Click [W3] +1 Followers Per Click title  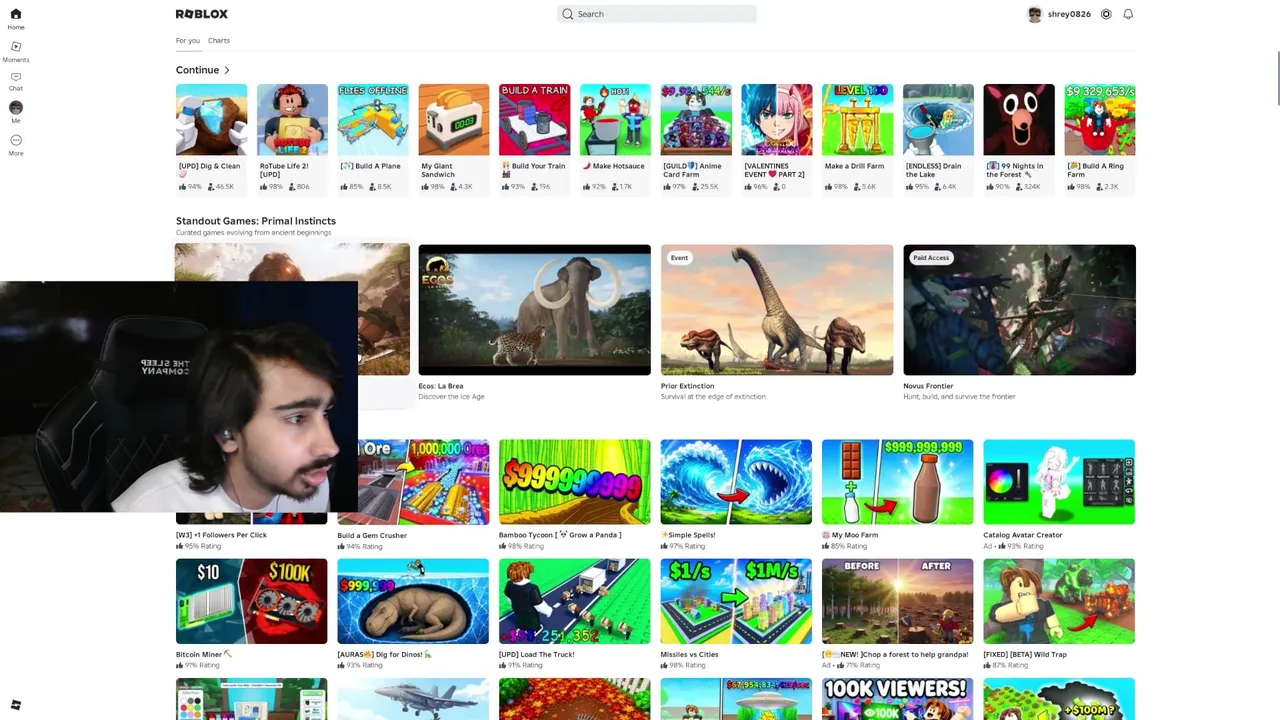tap(221, 535)
